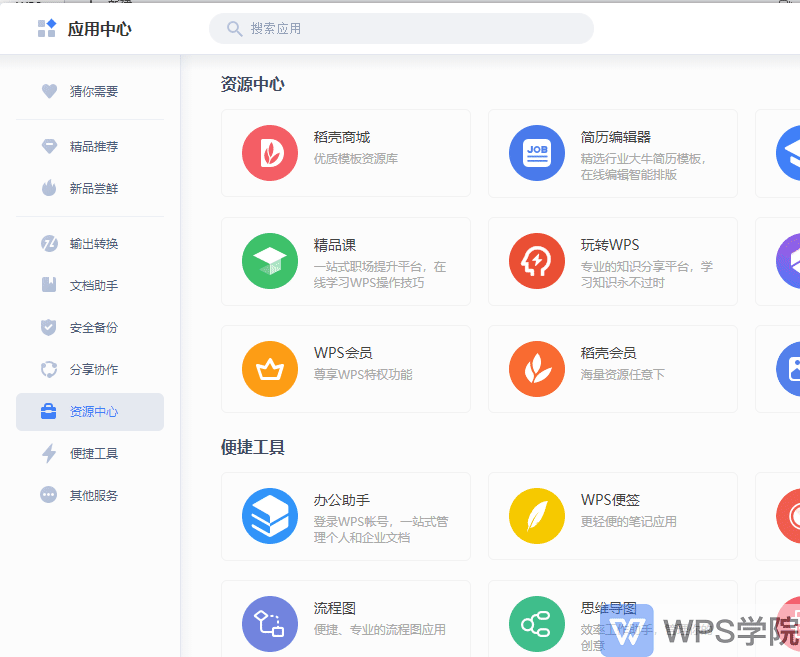Click description 便捷、专业的流程图应用
The height and width of the screenshot is (657, 800).
380,629
